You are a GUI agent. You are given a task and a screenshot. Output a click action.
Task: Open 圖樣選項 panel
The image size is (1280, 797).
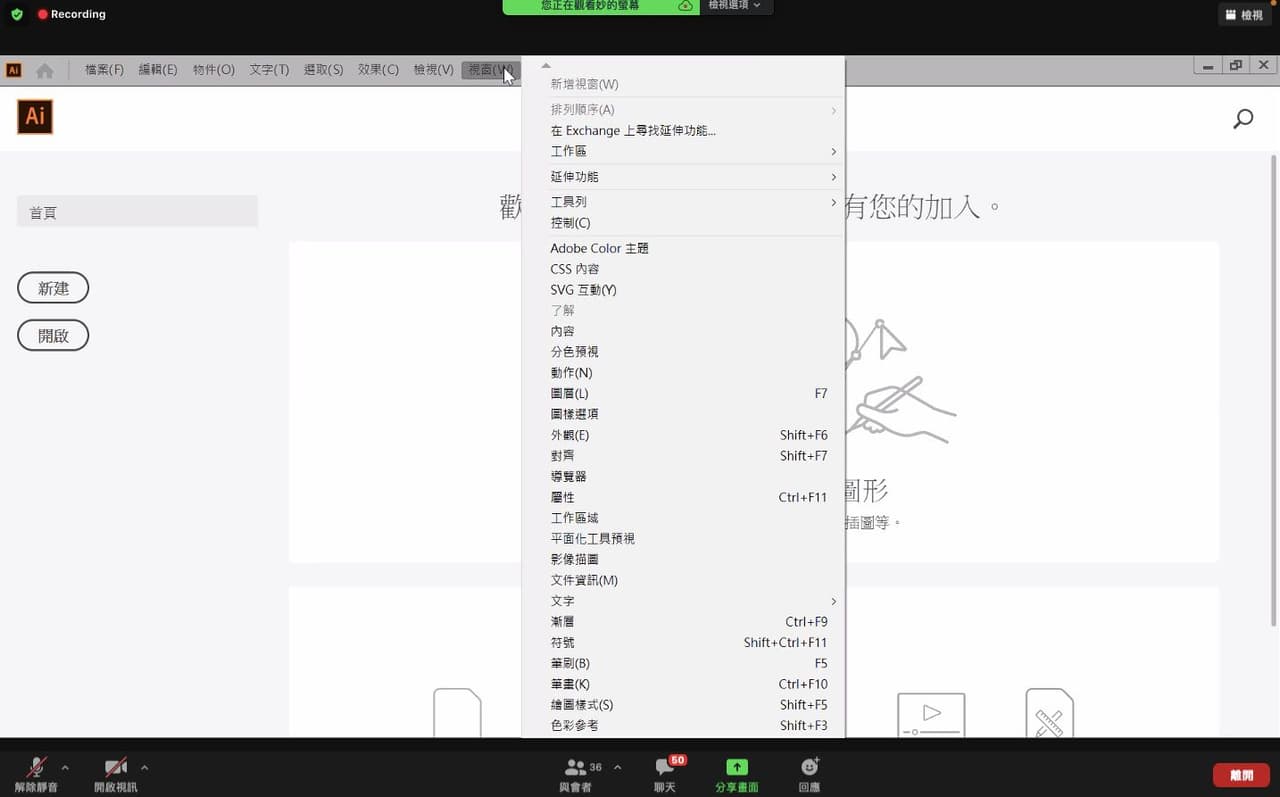click(x=684, y=414)
